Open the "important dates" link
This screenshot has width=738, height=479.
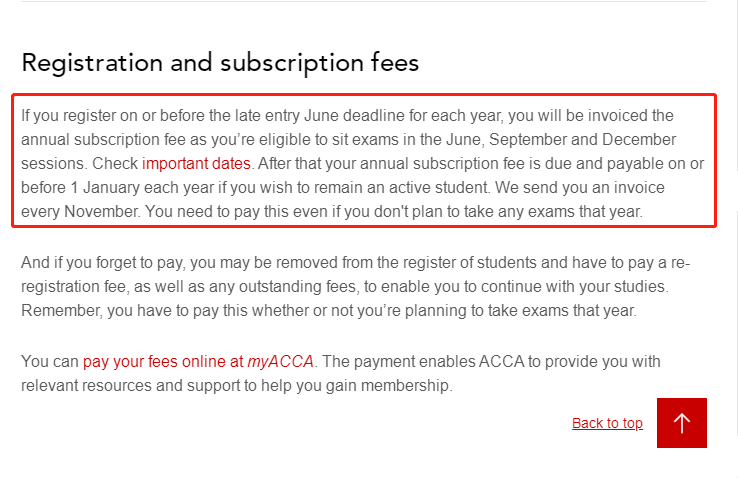(x=196, y=163)
